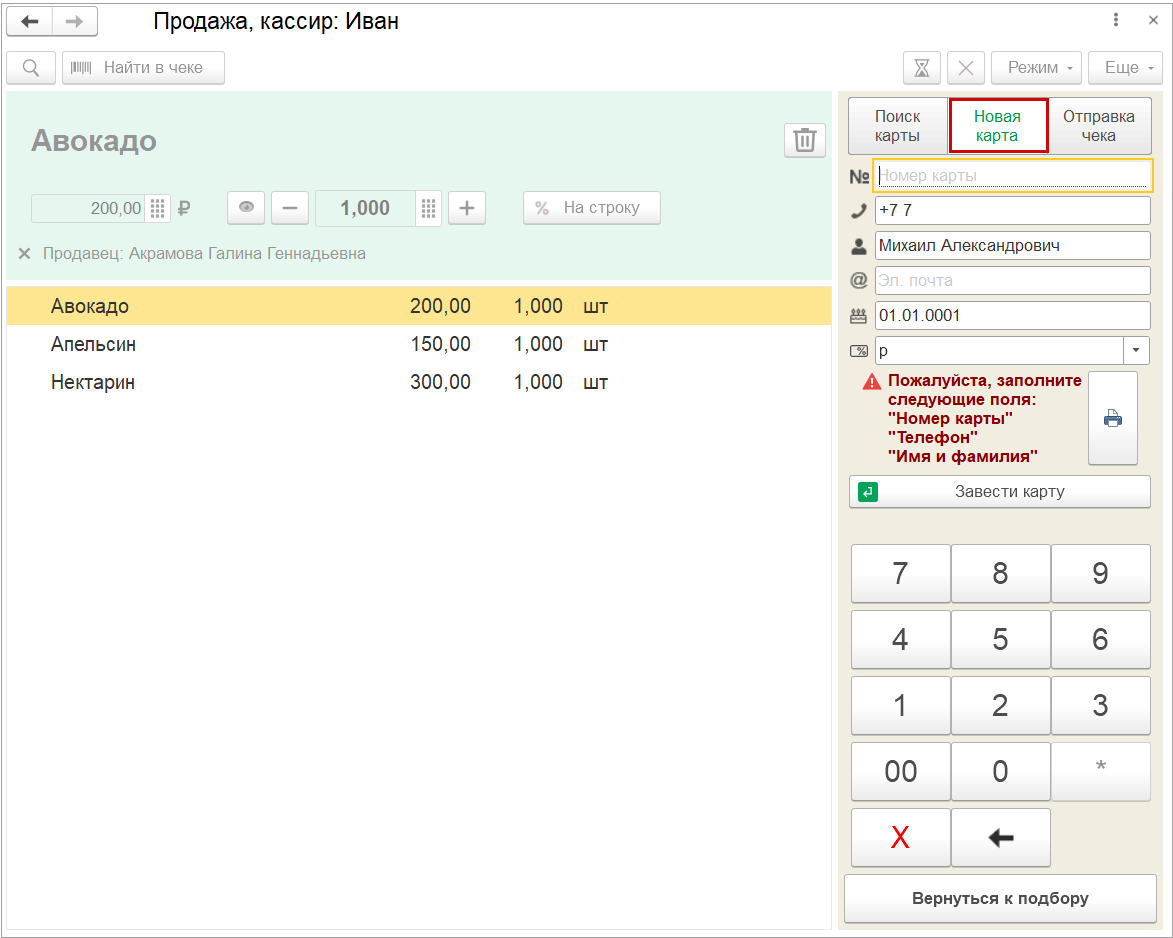Viewport: 1173px width, 938px height.
Task: Switch to the "Новая карта" tab
Action: [x=998, y=126]
